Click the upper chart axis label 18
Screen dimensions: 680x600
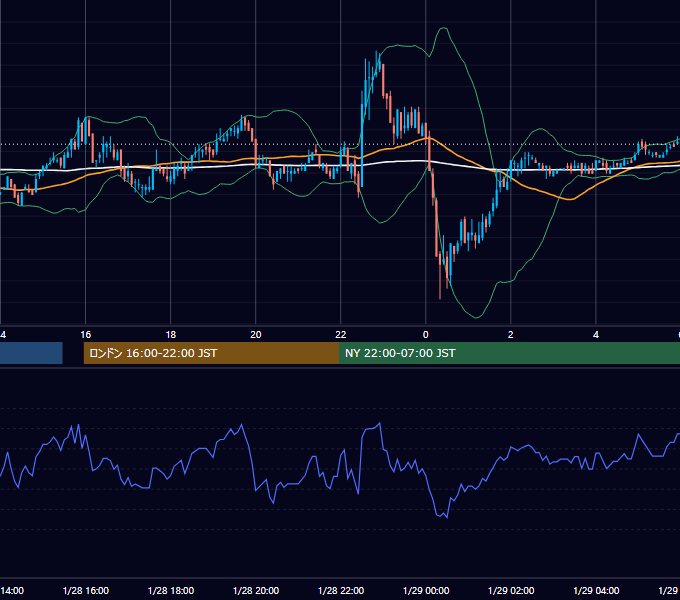170,335
